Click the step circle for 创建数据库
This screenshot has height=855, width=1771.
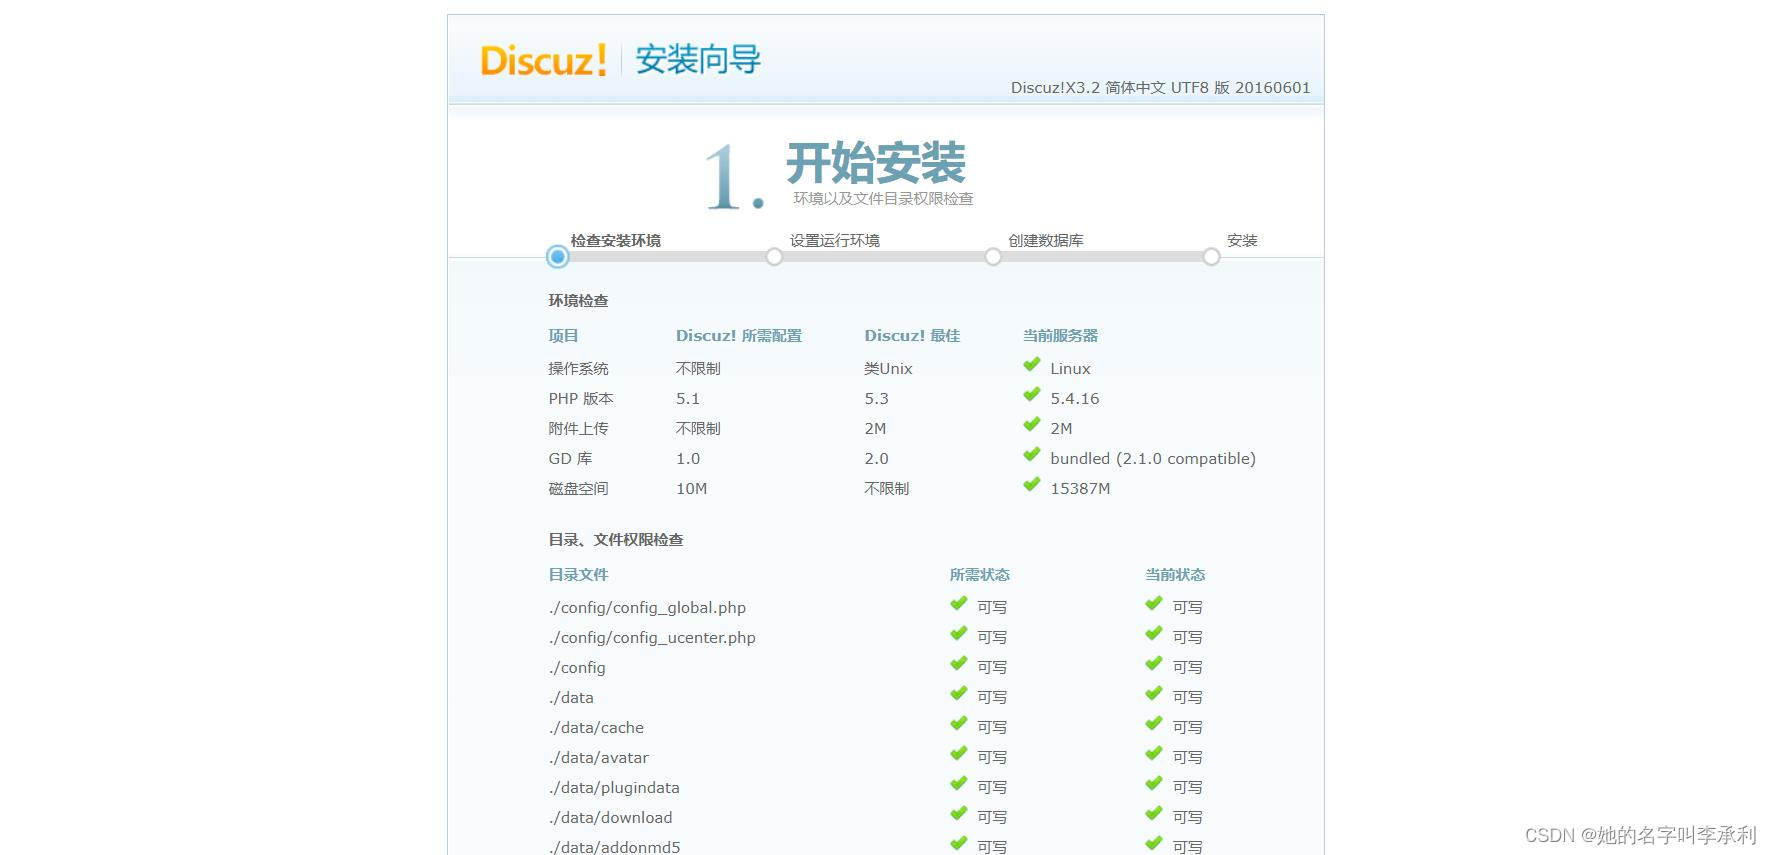pos(993,257)
